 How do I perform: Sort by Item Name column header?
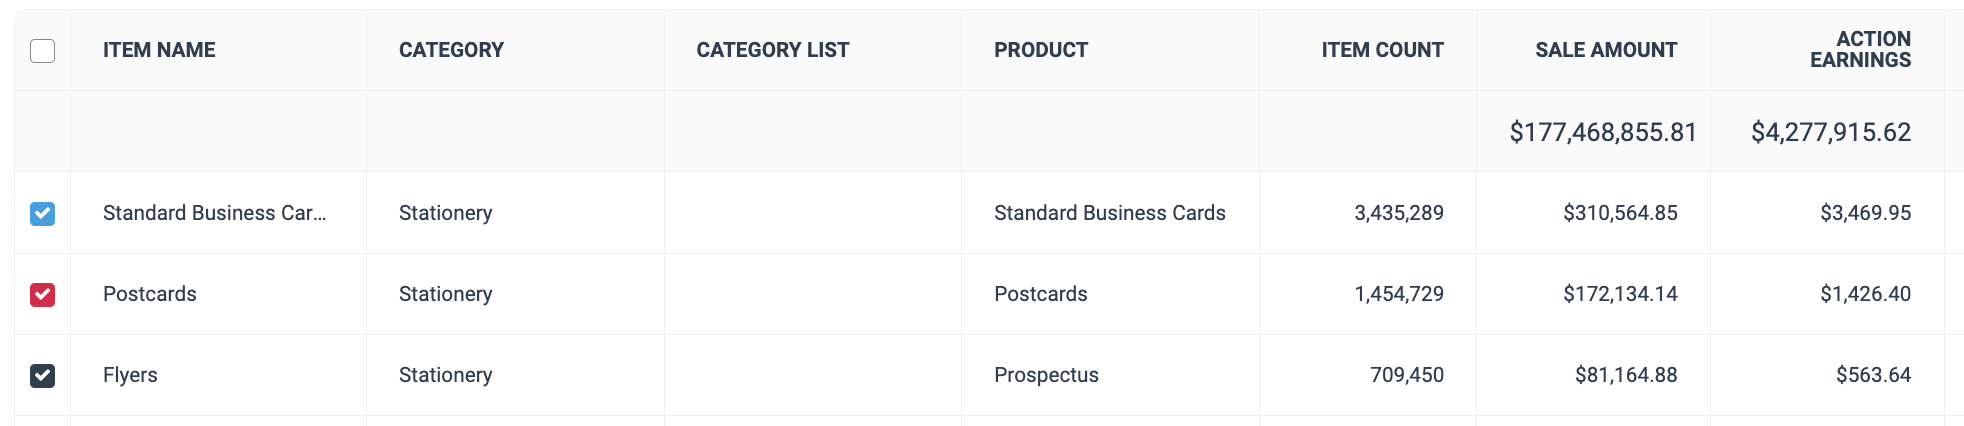(159, 50)
